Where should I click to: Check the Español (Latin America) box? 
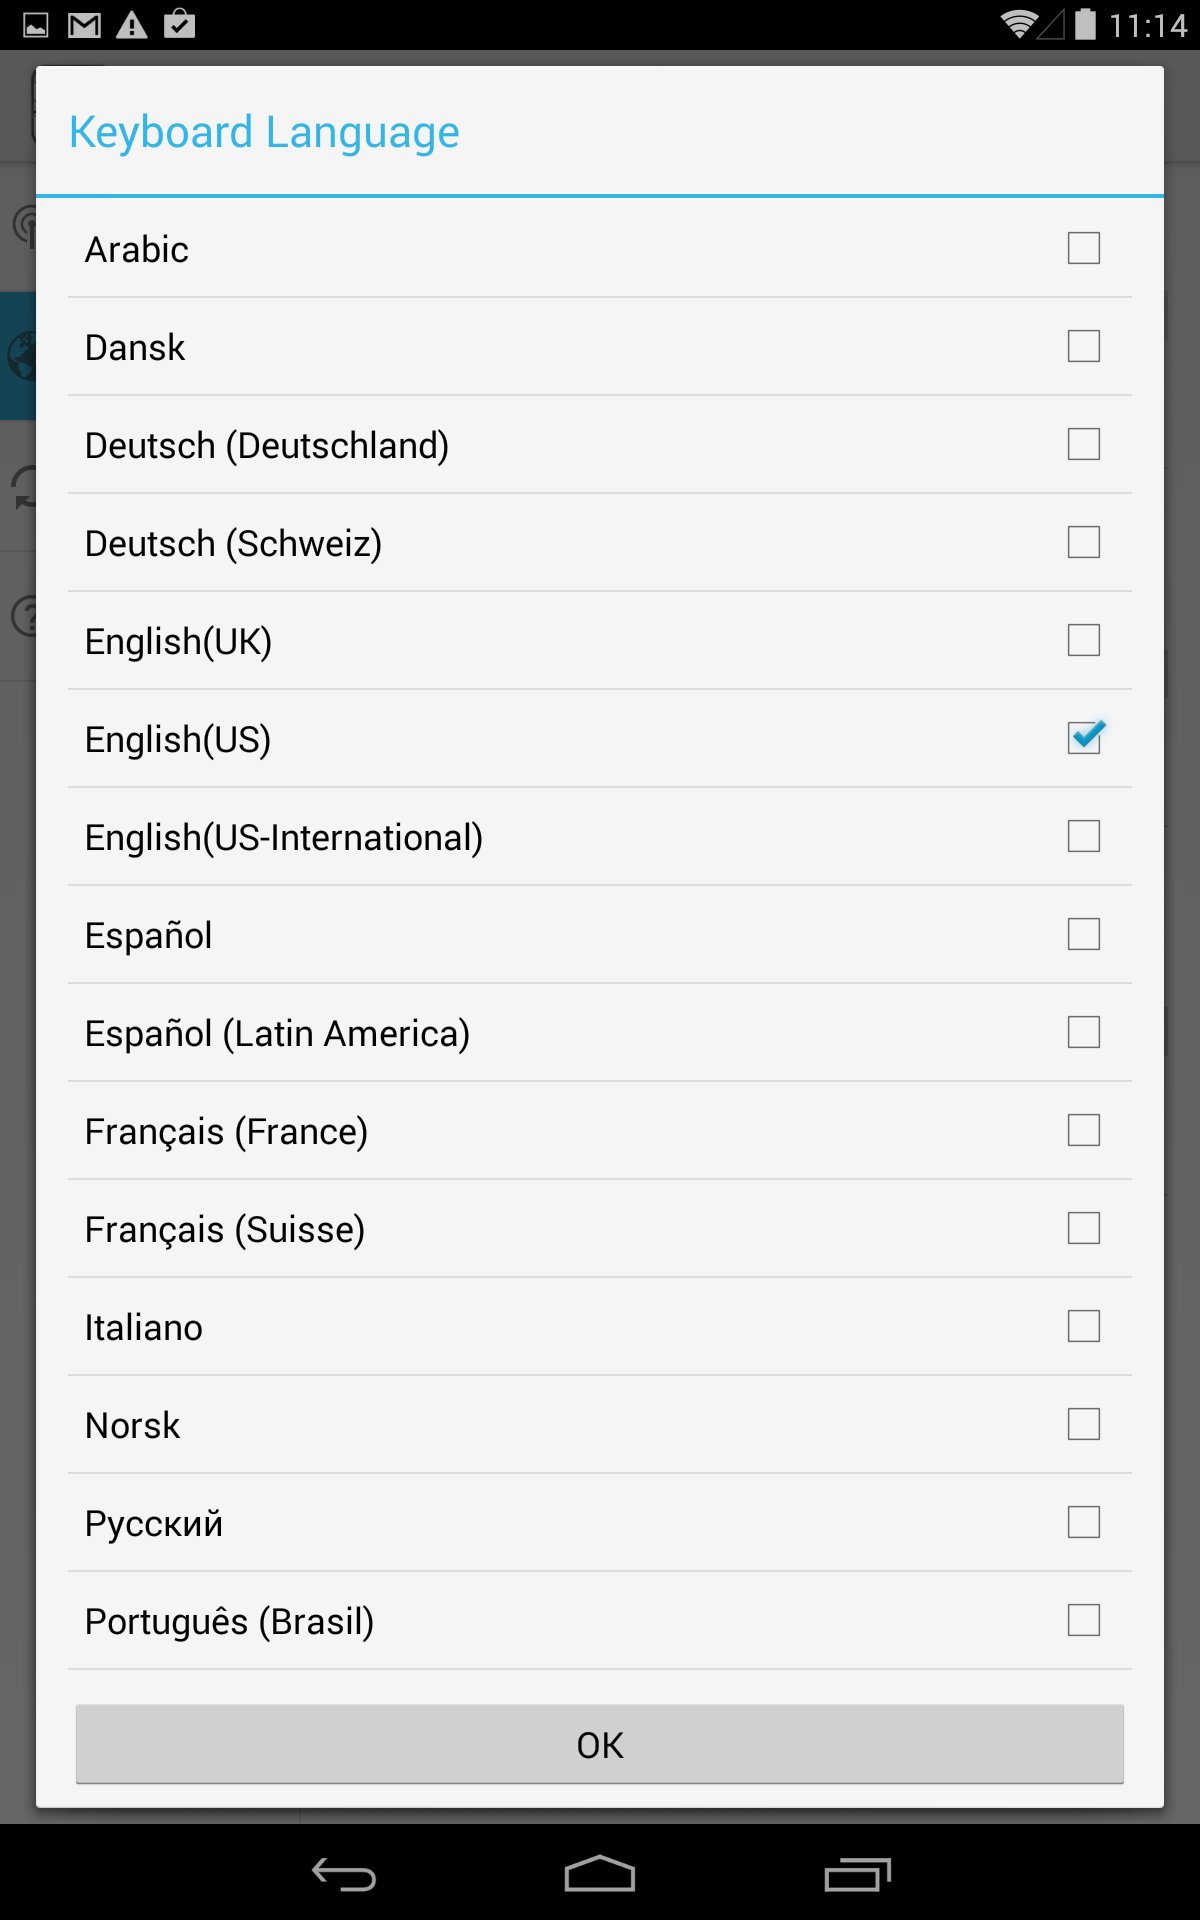click(x=1083, y=1032)
